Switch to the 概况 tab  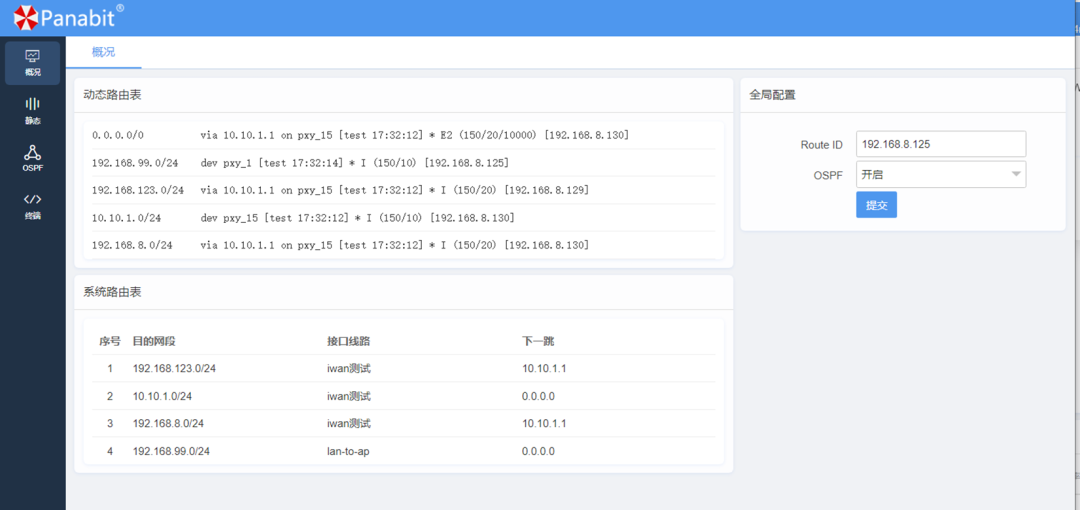click(103, 52)
